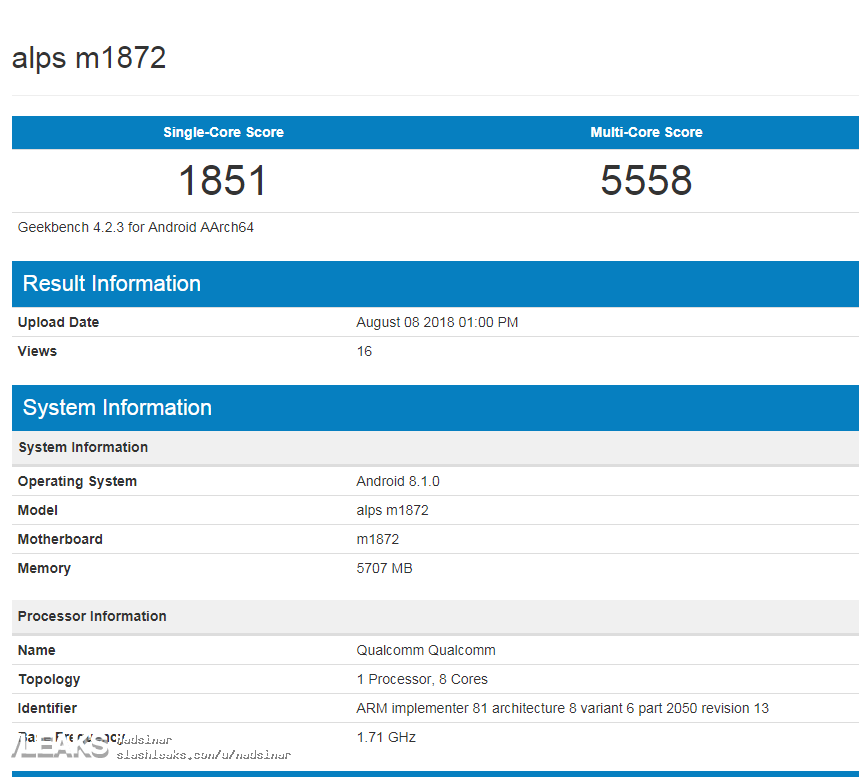Open the slashleaks.com/u/nadsinar profile link
This screenshot has width=867, height=777.
click(204, 757)
